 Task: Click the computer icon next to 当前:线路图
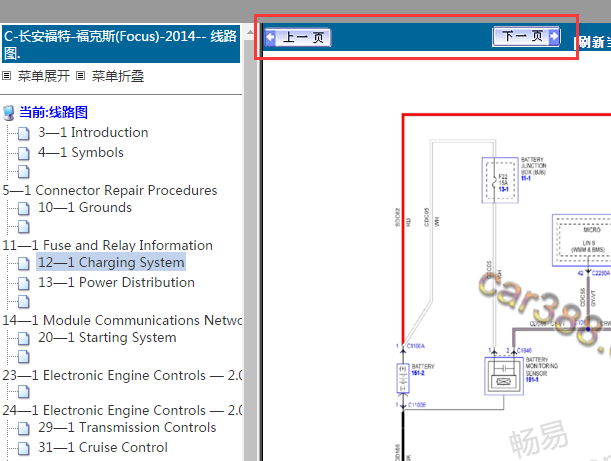pyautogui.click(x=9, y=113)
